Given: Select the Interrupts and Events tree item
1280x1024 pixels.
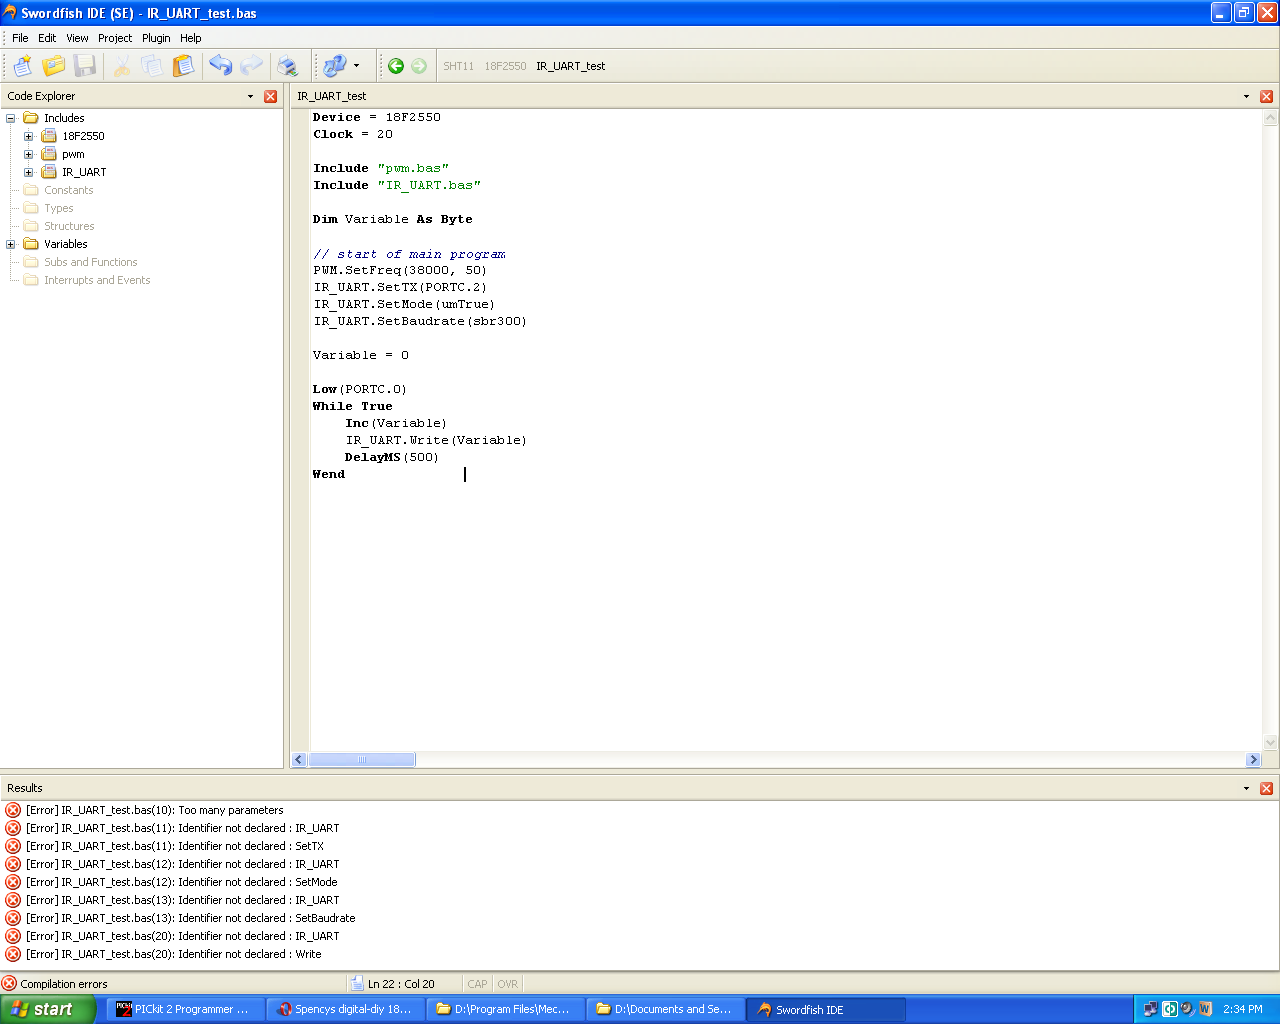Looking at the screenshot, I should tap(97, 280).
